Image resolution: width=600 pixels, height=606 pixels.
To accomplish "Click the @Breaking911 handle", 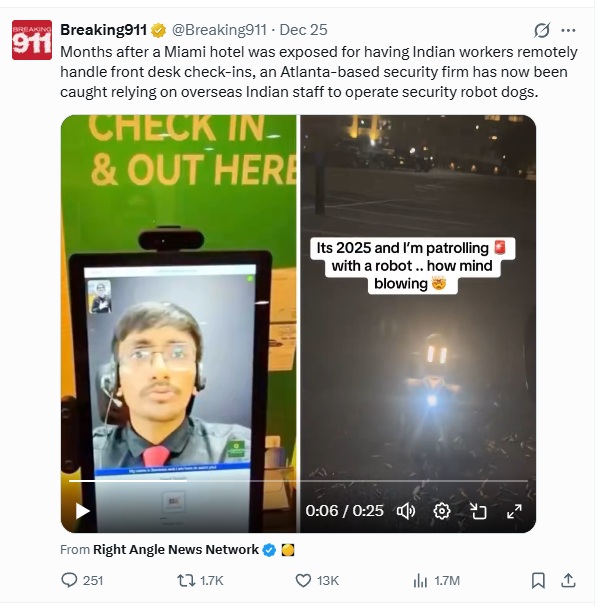I will coord(219,30).
